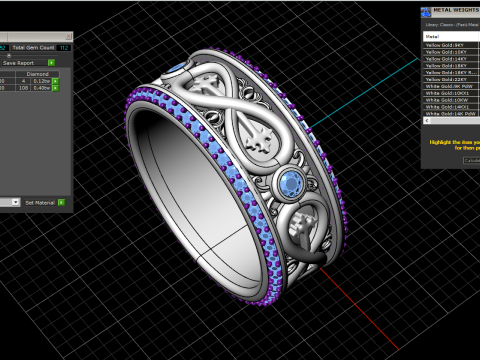
Task: Click the Total Gem Count label
Action: click(33, 48)
